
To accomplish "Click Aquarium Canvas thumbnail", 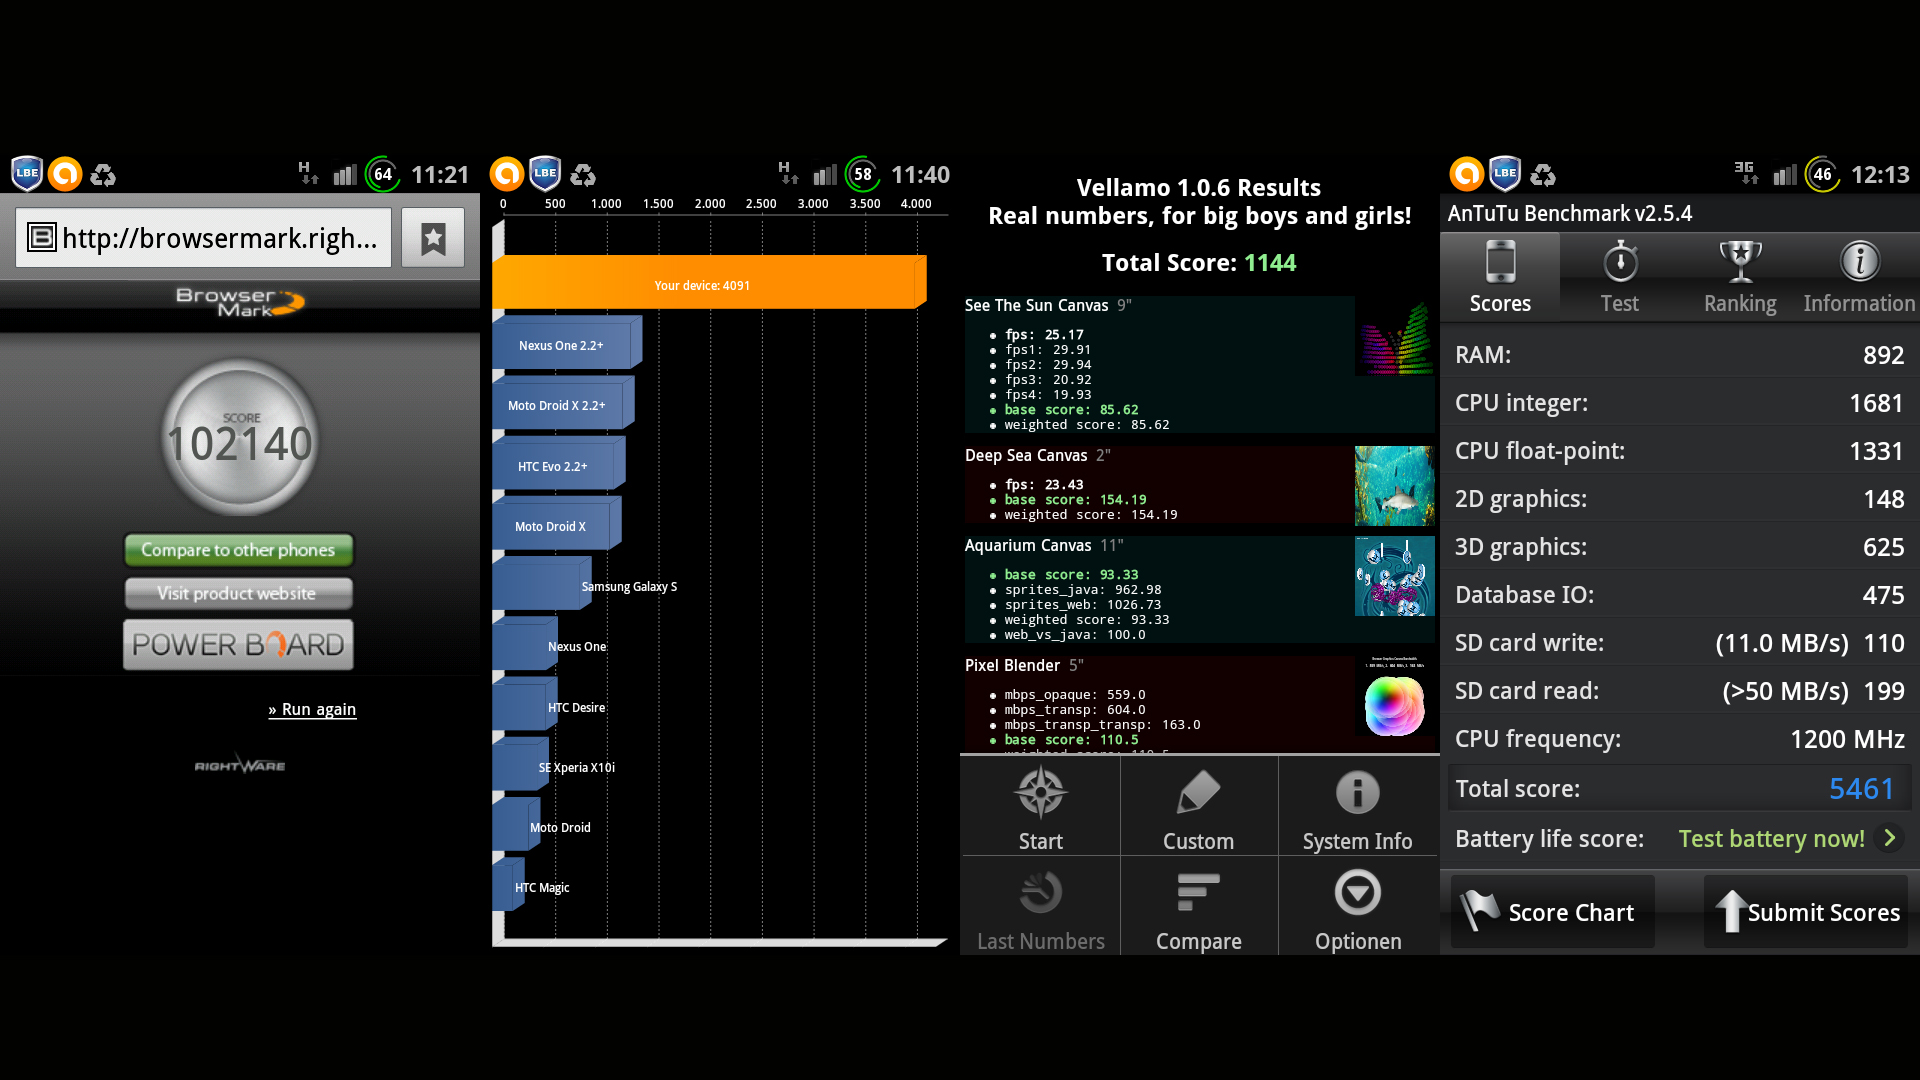I will pos(1394,576).
